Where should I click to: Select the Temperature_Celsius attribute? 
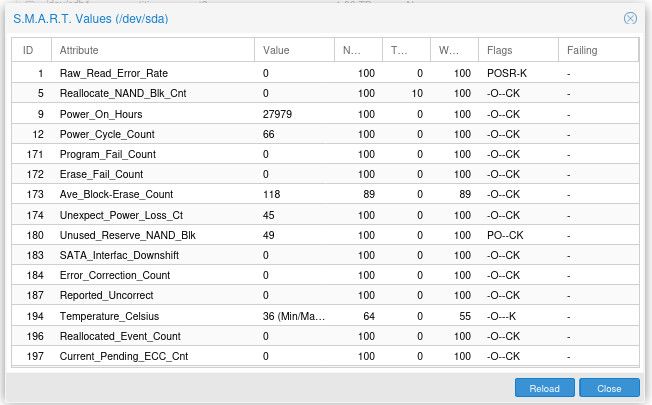(109, 316)
